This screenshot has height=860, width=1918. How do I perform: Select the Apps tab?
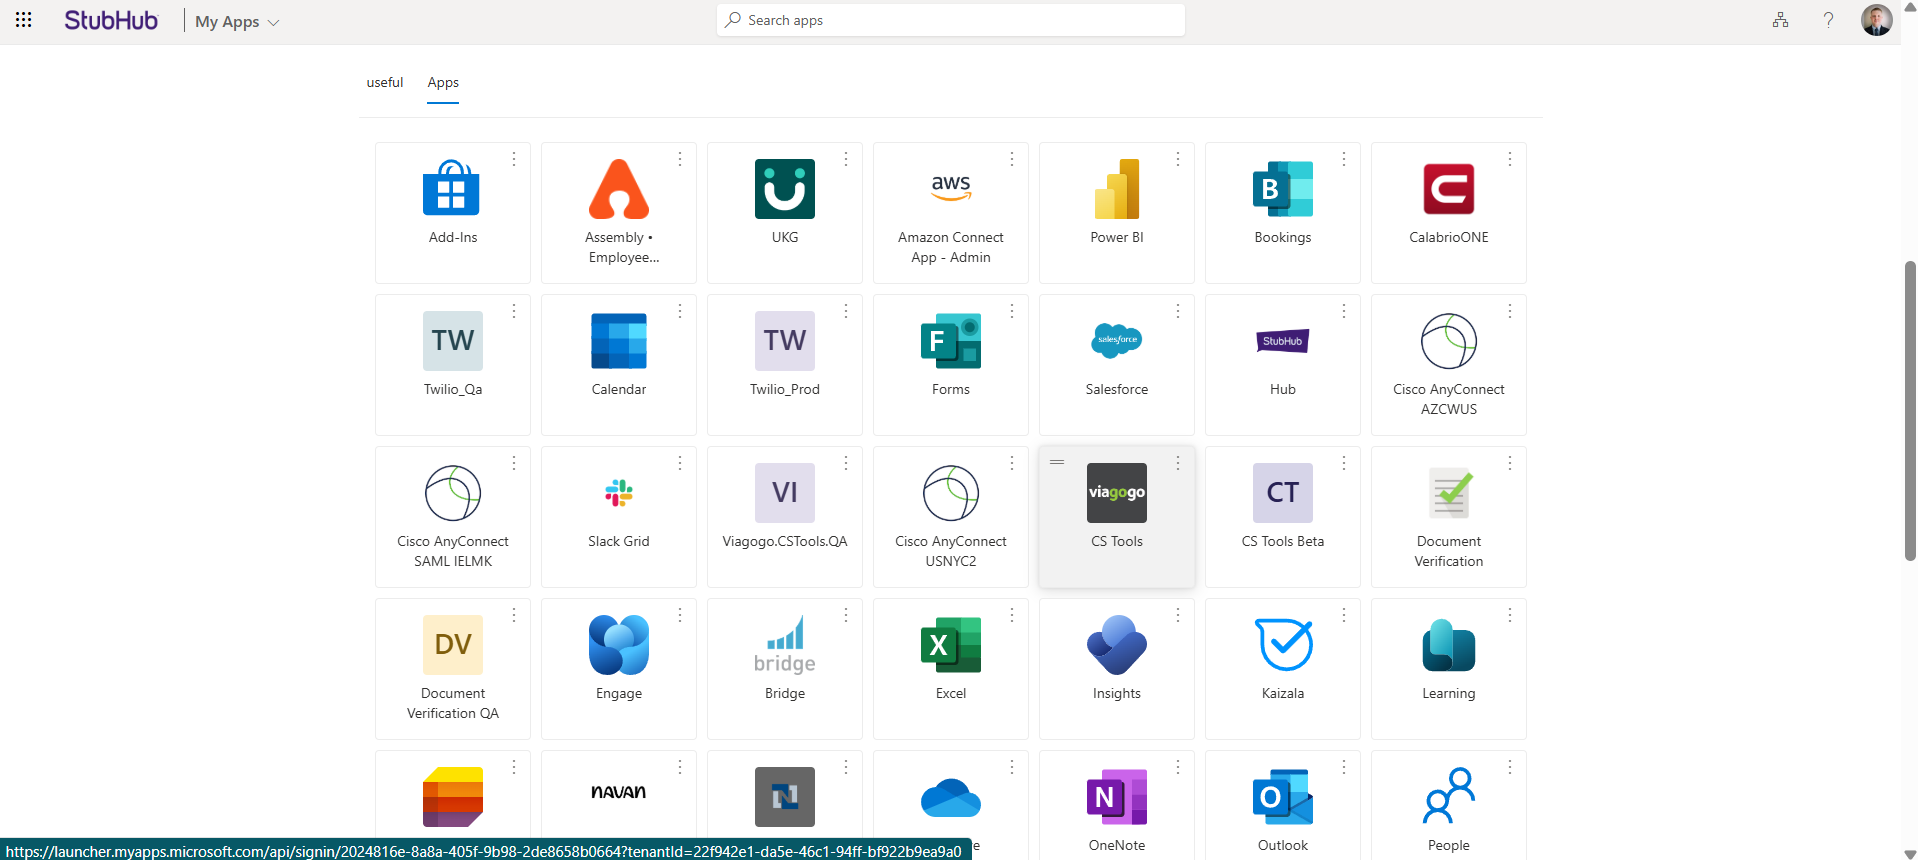(443, 83)
